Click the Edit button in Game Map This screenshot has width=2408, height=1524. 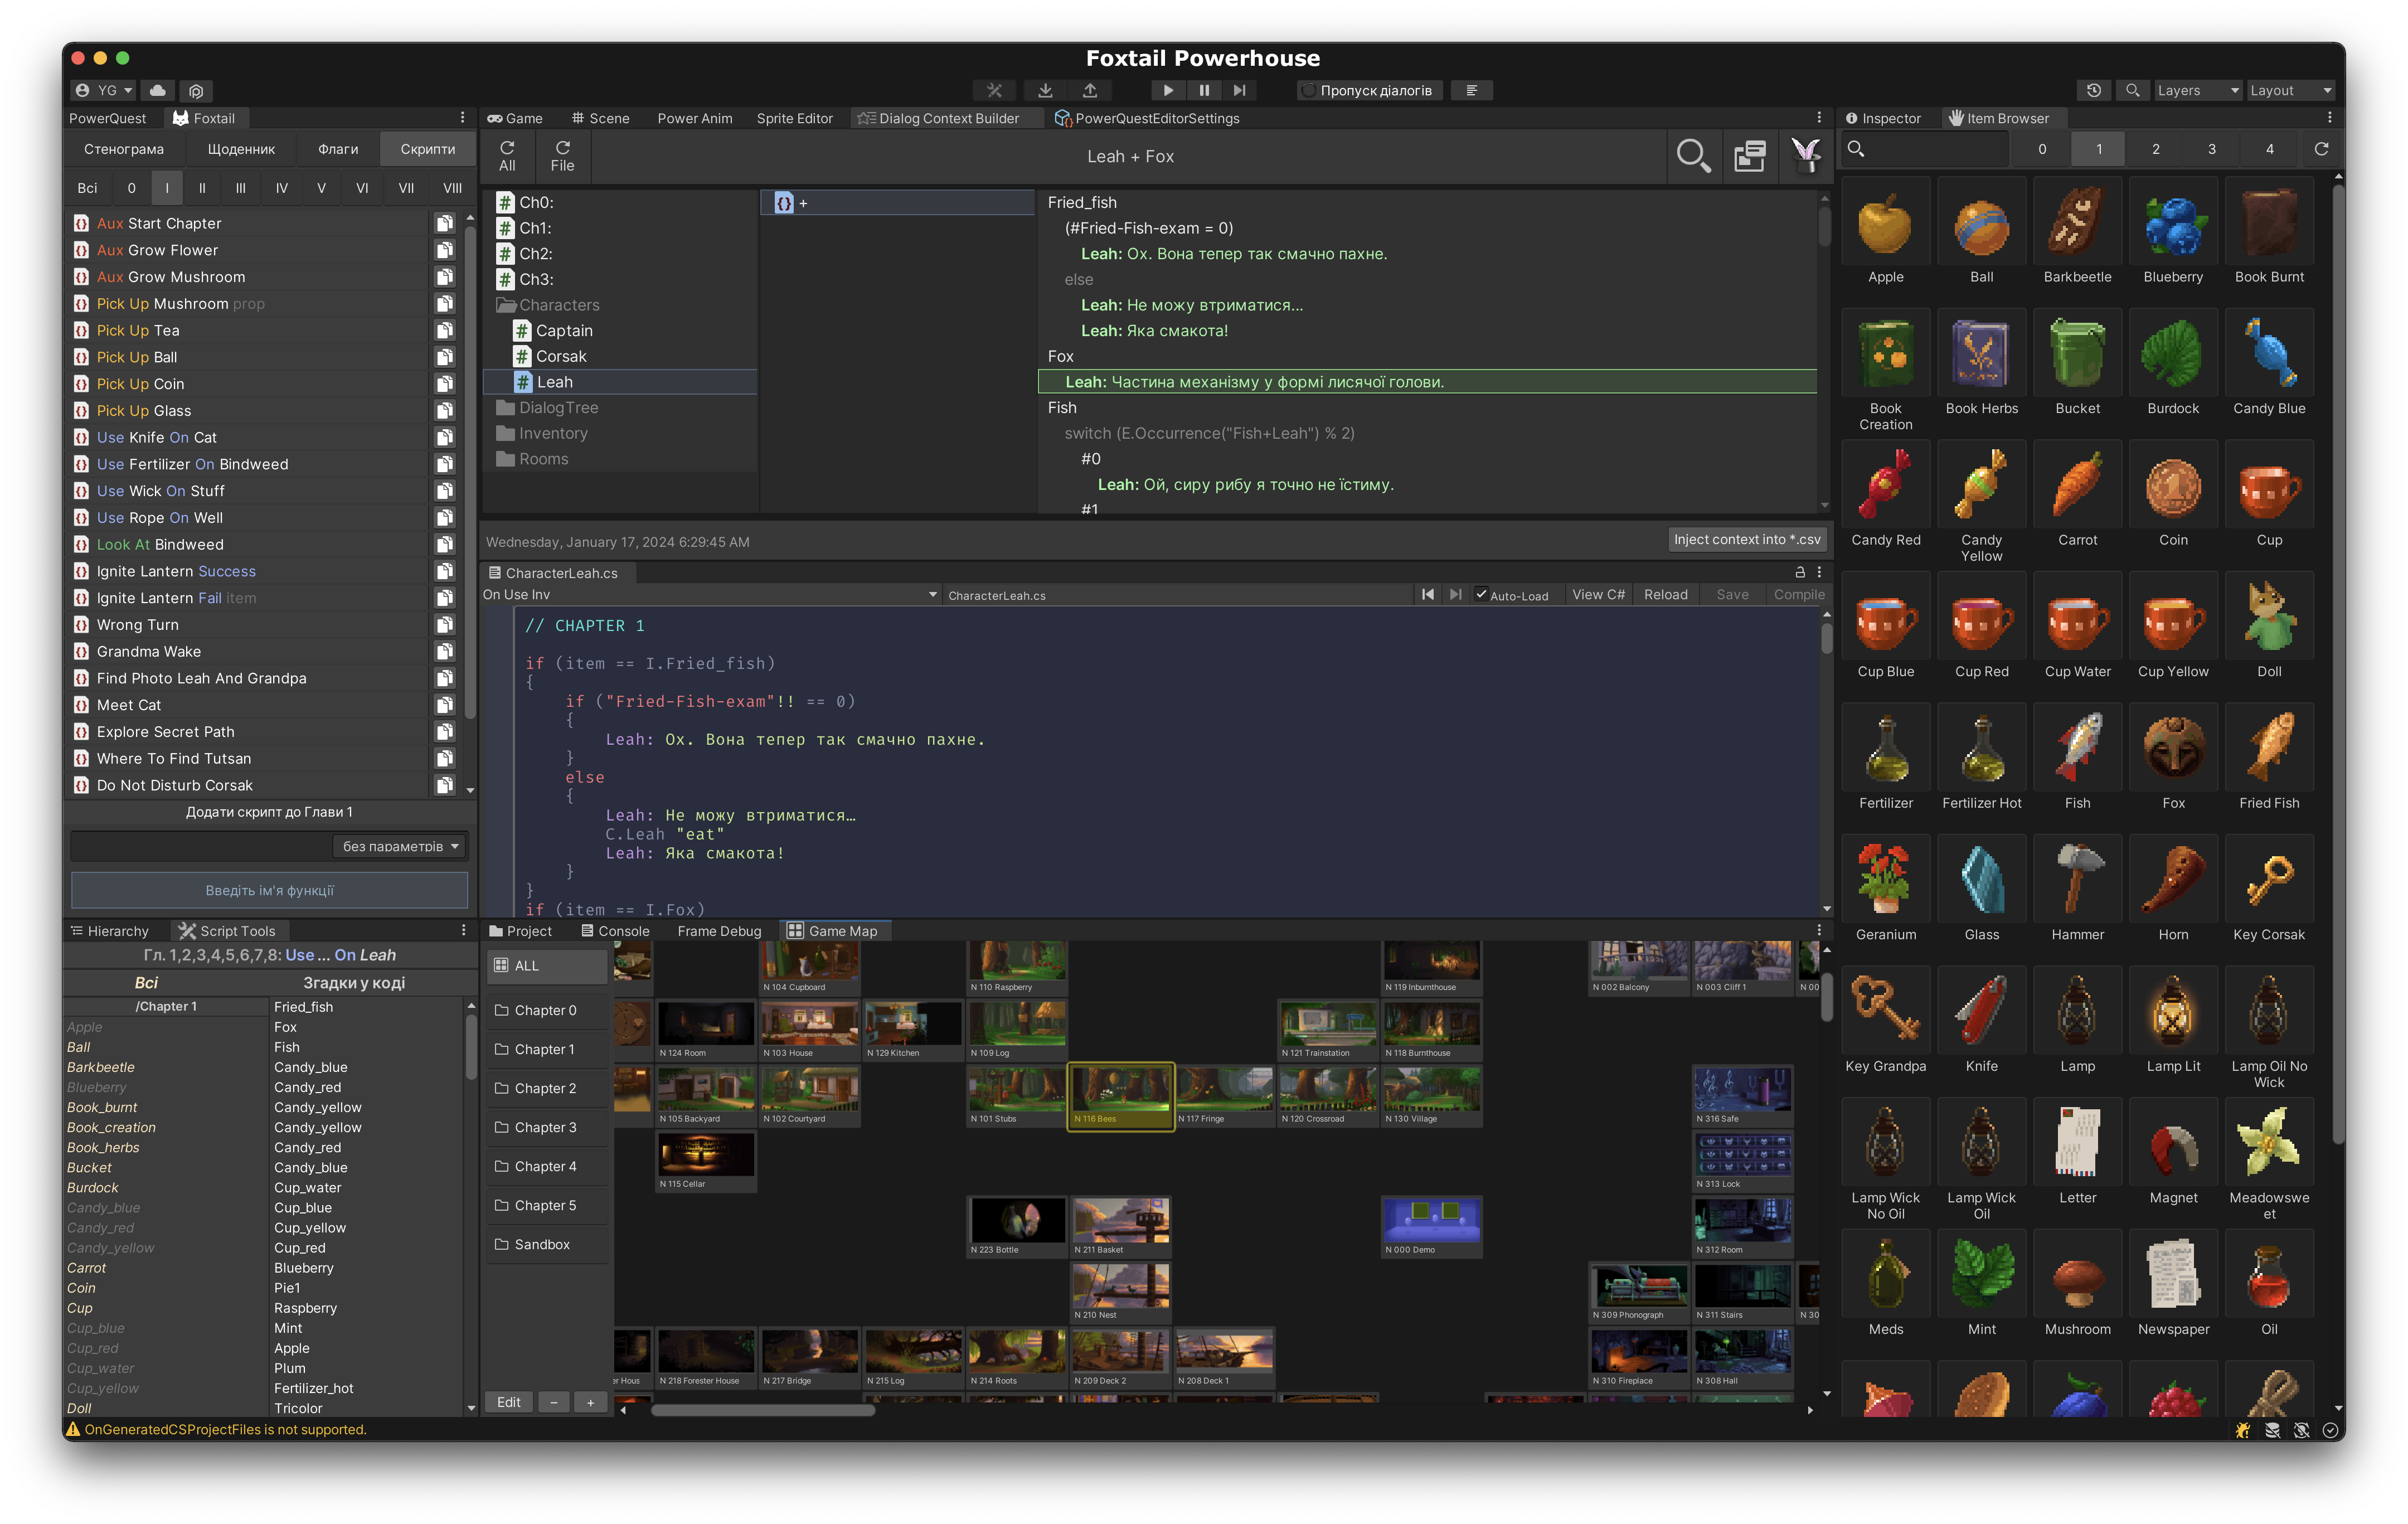pos(508,1402)
